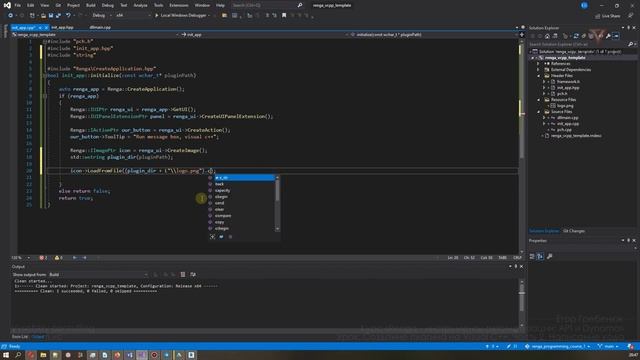Screen dimensions: 640x360
Task: Click the Properties panel Alphabetical icon
Action: pyautogui.click(x=540, y=256)
